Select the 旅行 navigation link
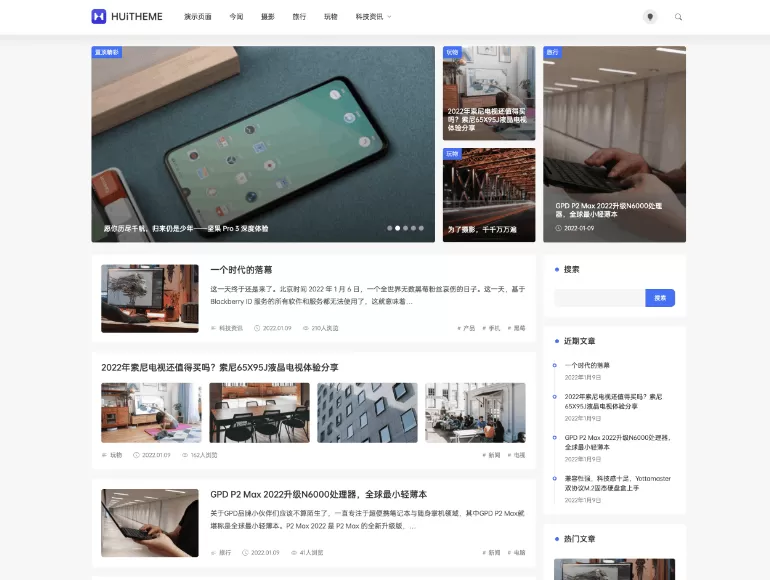 299,17
